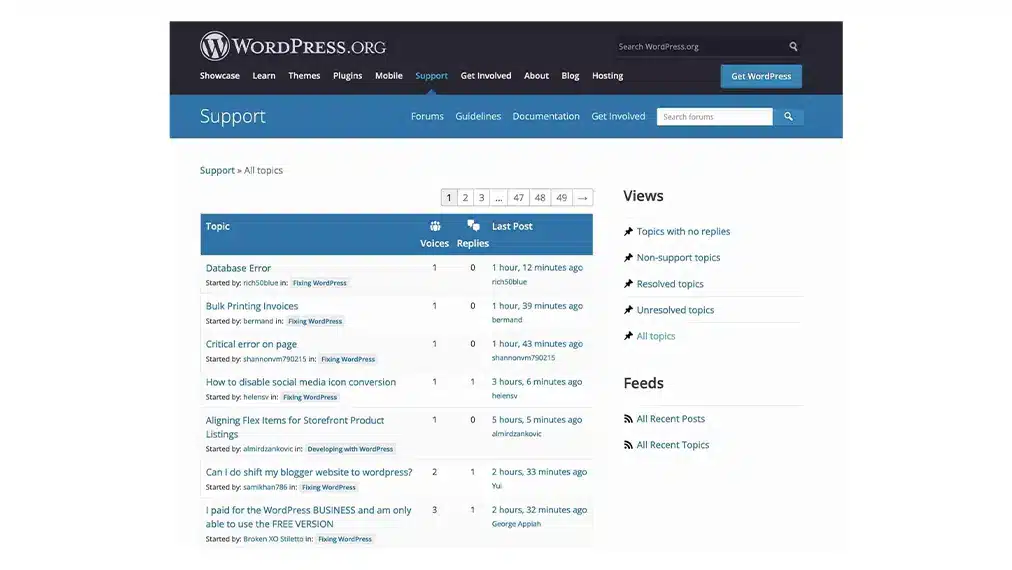The height and width of the screenshot is (570, 1012).
Task: Click pin icon beside All topics view
Action: click(628, 336)
